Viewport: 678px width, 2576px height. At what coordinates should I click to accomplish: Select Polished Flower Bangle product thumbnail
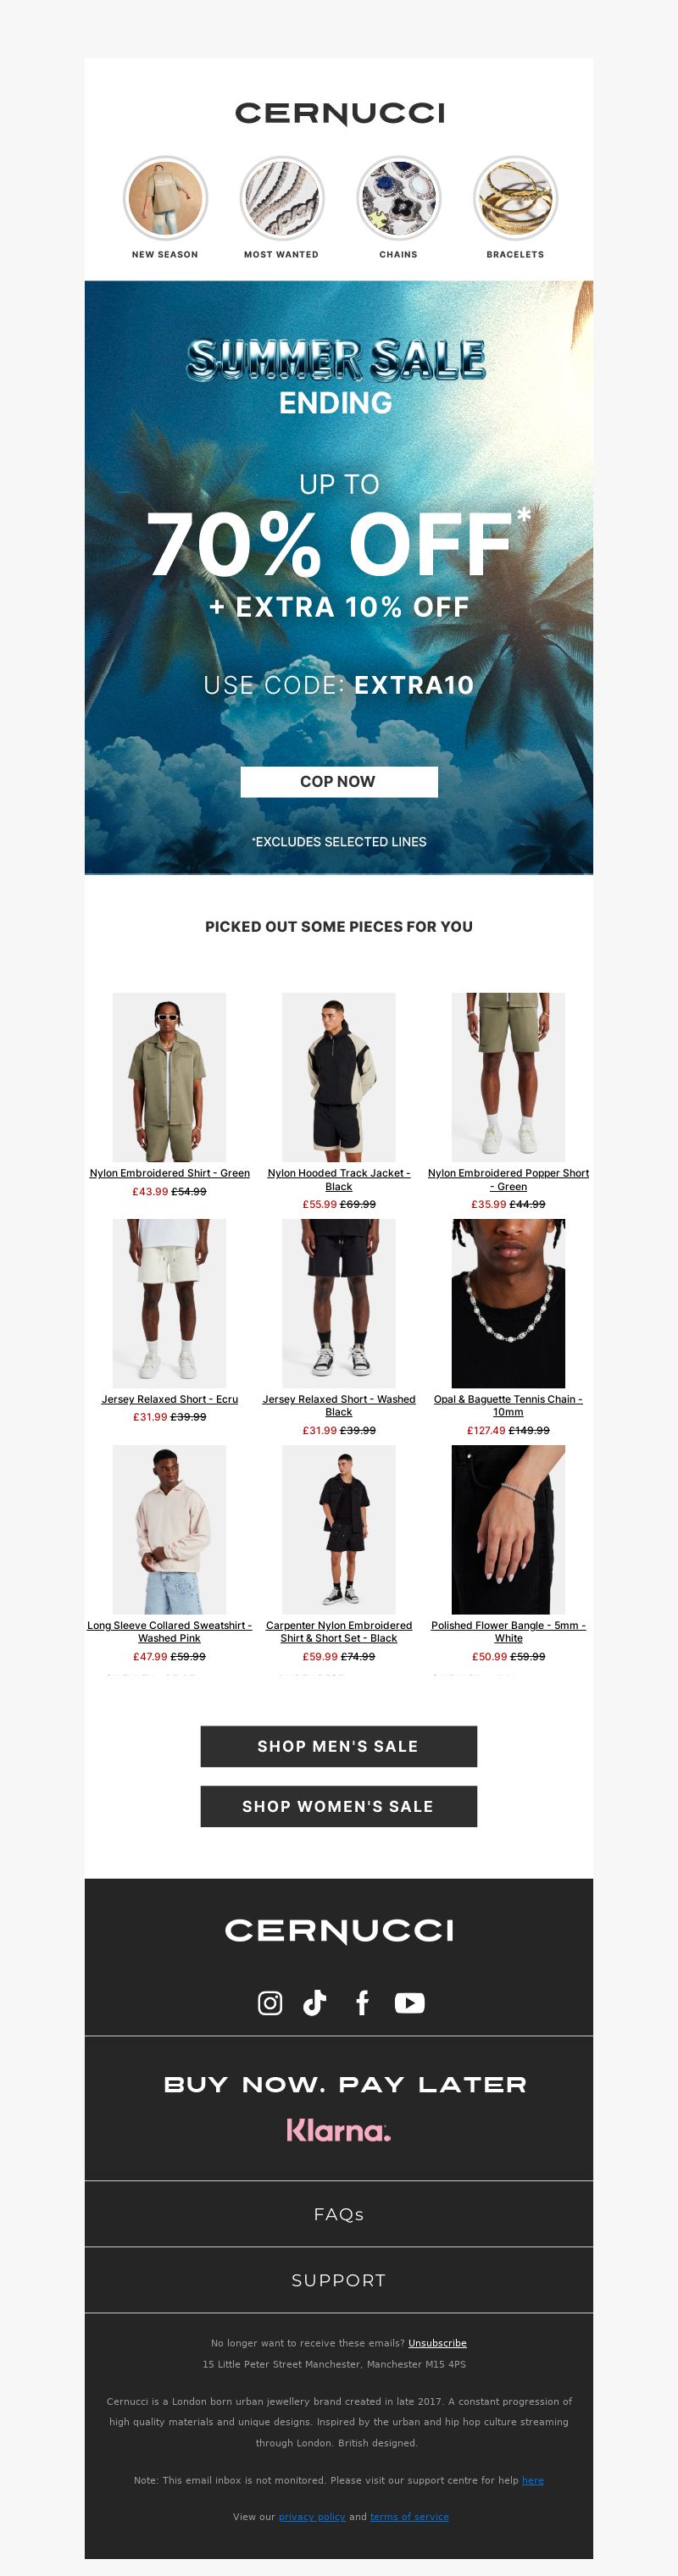click(508, 1528)
